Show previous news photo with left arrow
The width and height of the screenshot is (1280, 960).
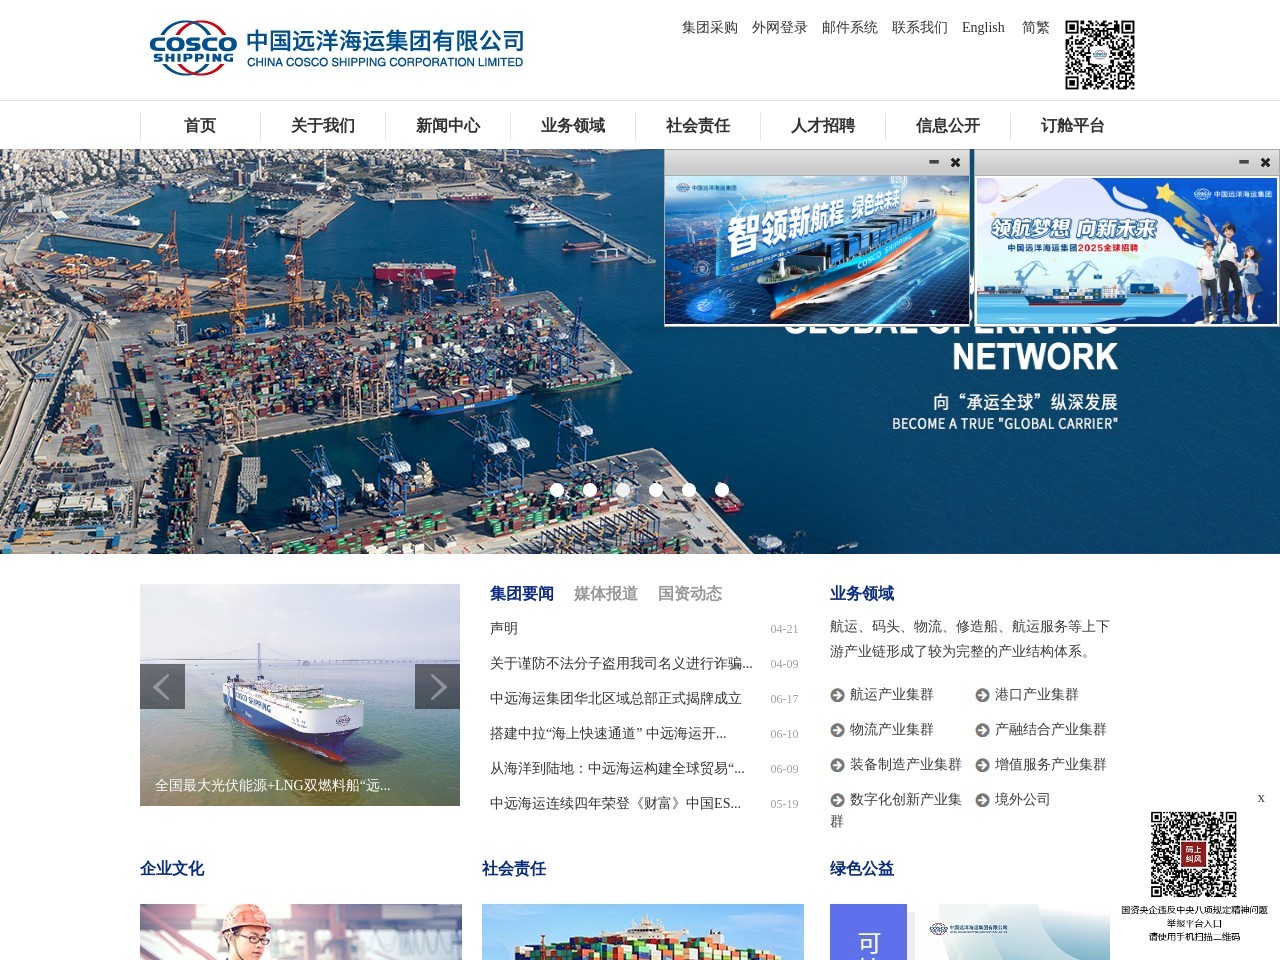pos(162,686)
